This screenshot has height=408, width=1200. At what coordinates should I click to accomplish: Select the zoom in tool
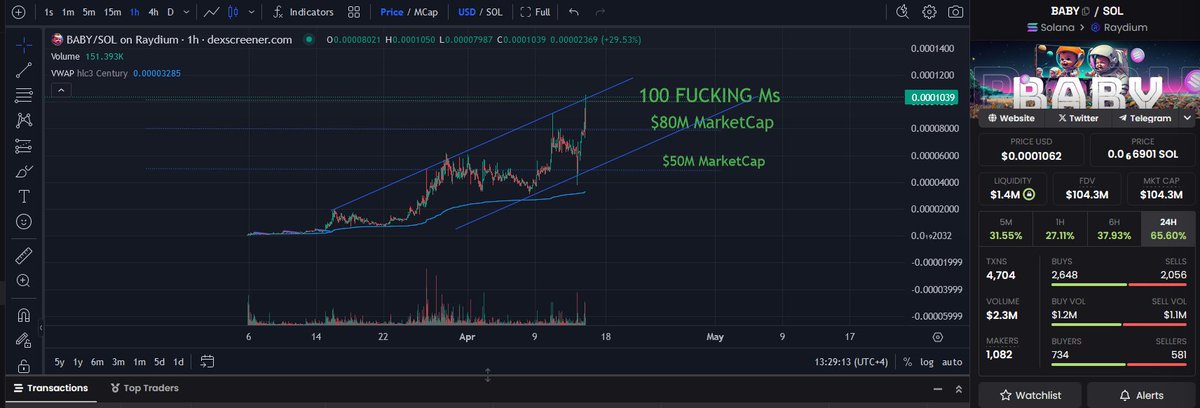(x=24, y=281)
